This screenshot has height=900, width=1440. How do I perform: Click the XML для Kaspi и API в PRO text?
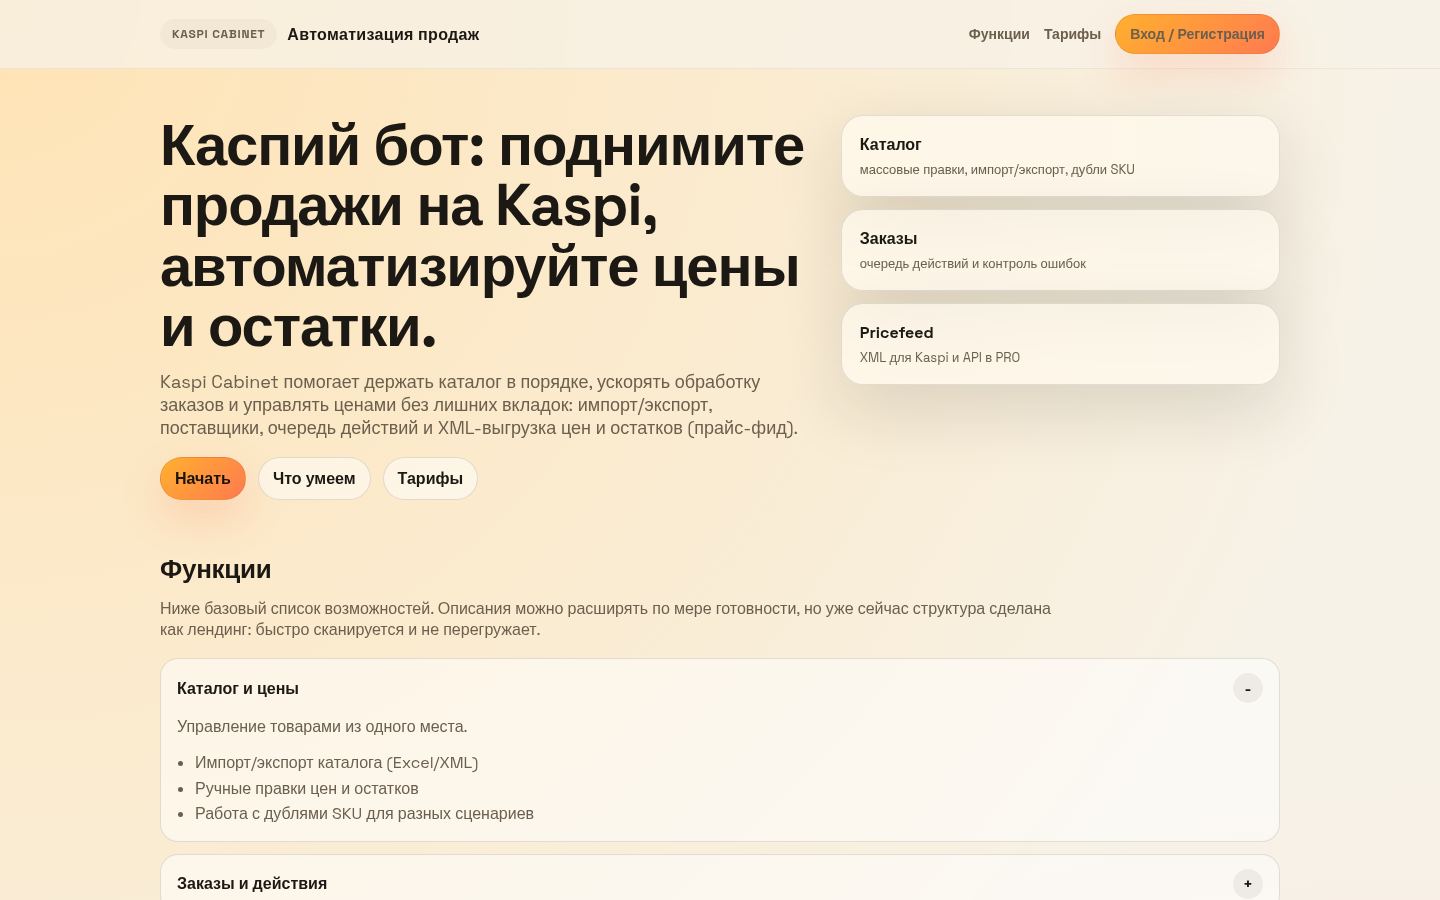pos(940,357)
